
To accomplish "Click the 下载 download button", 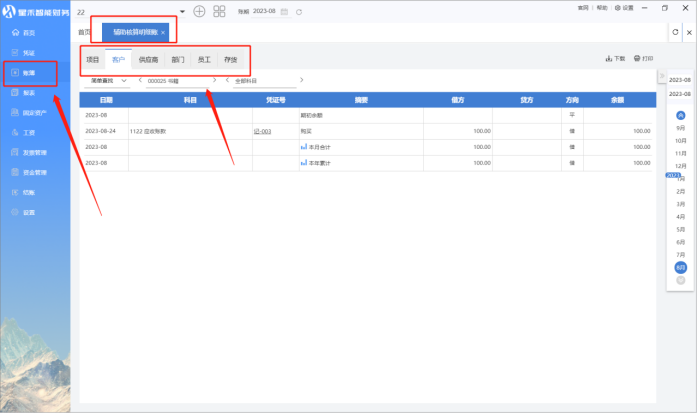I will (615, 59).
